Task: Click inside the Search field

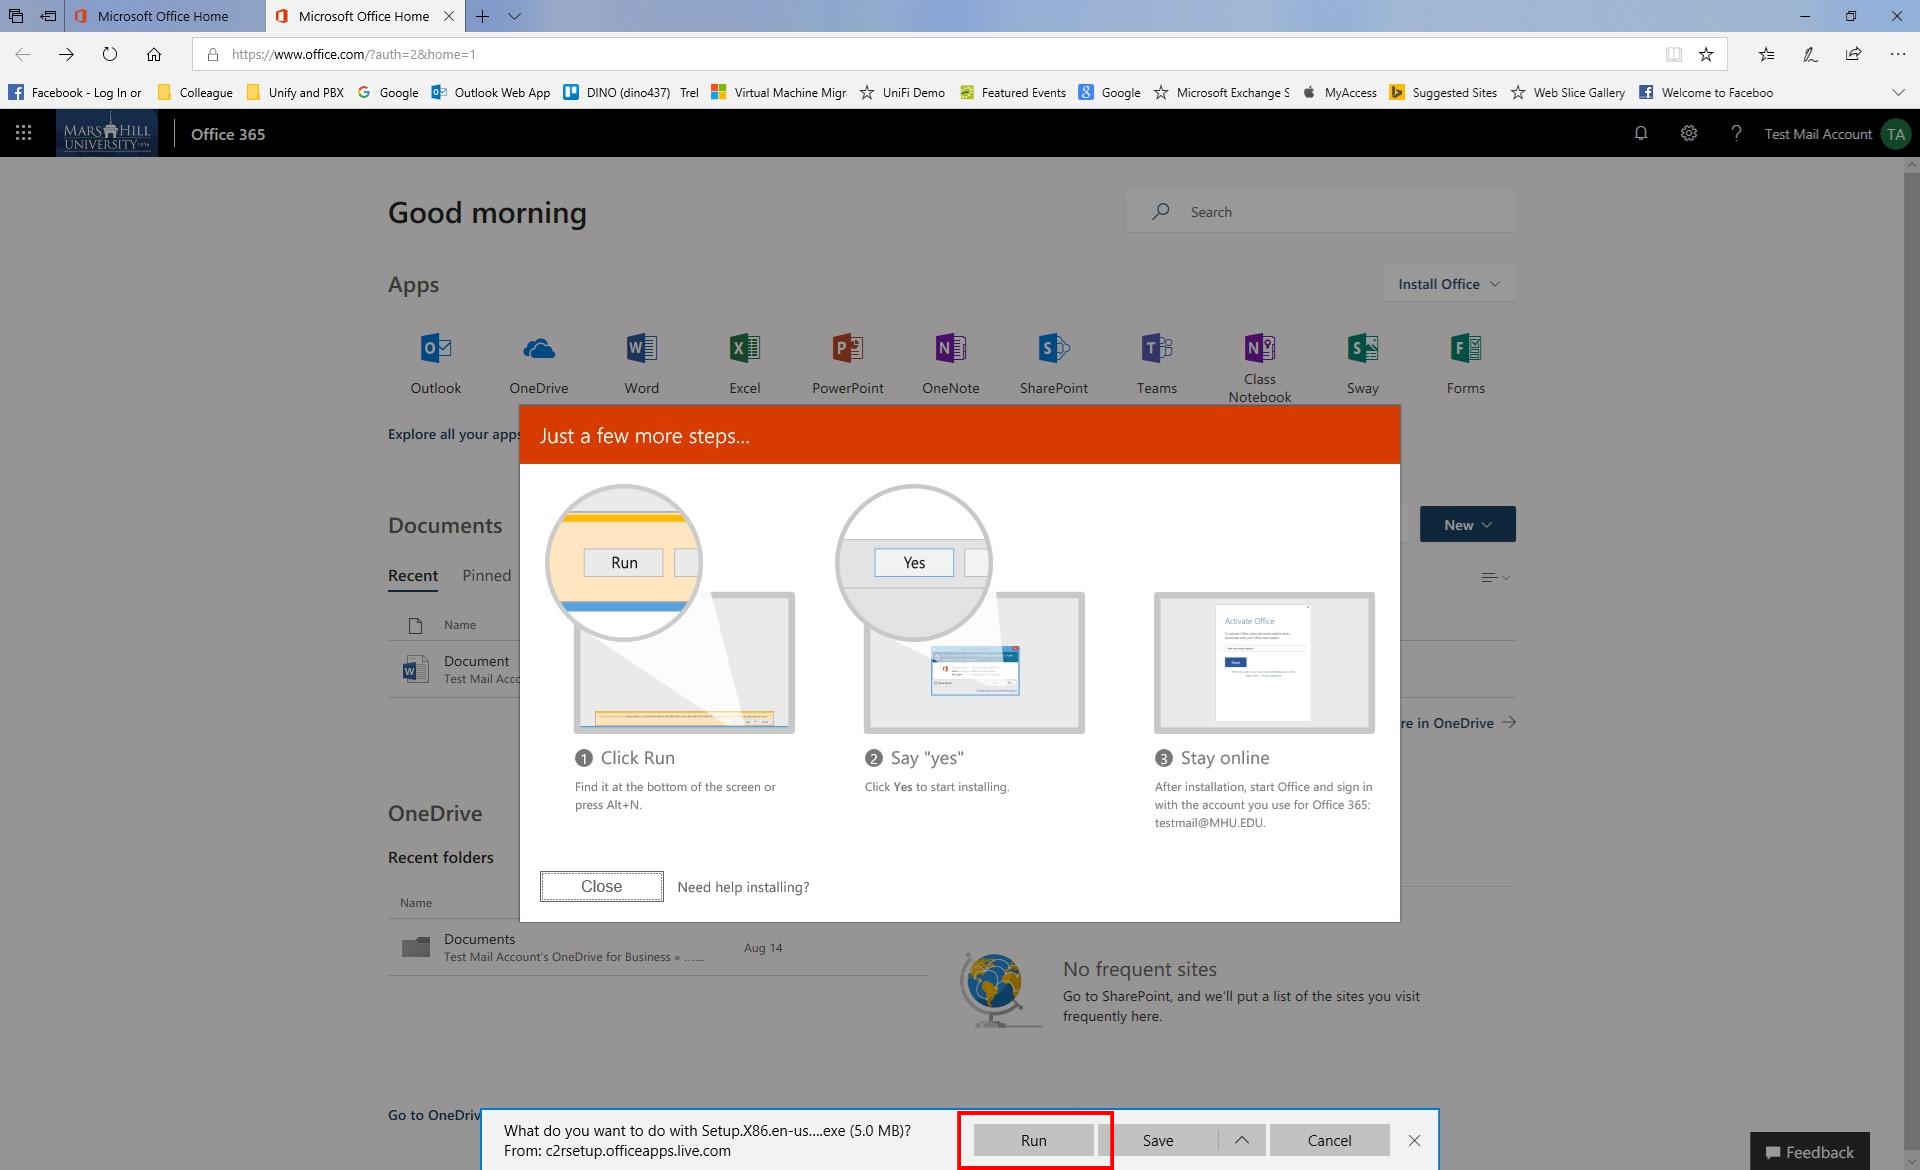Action: (x=1320, y=211)
